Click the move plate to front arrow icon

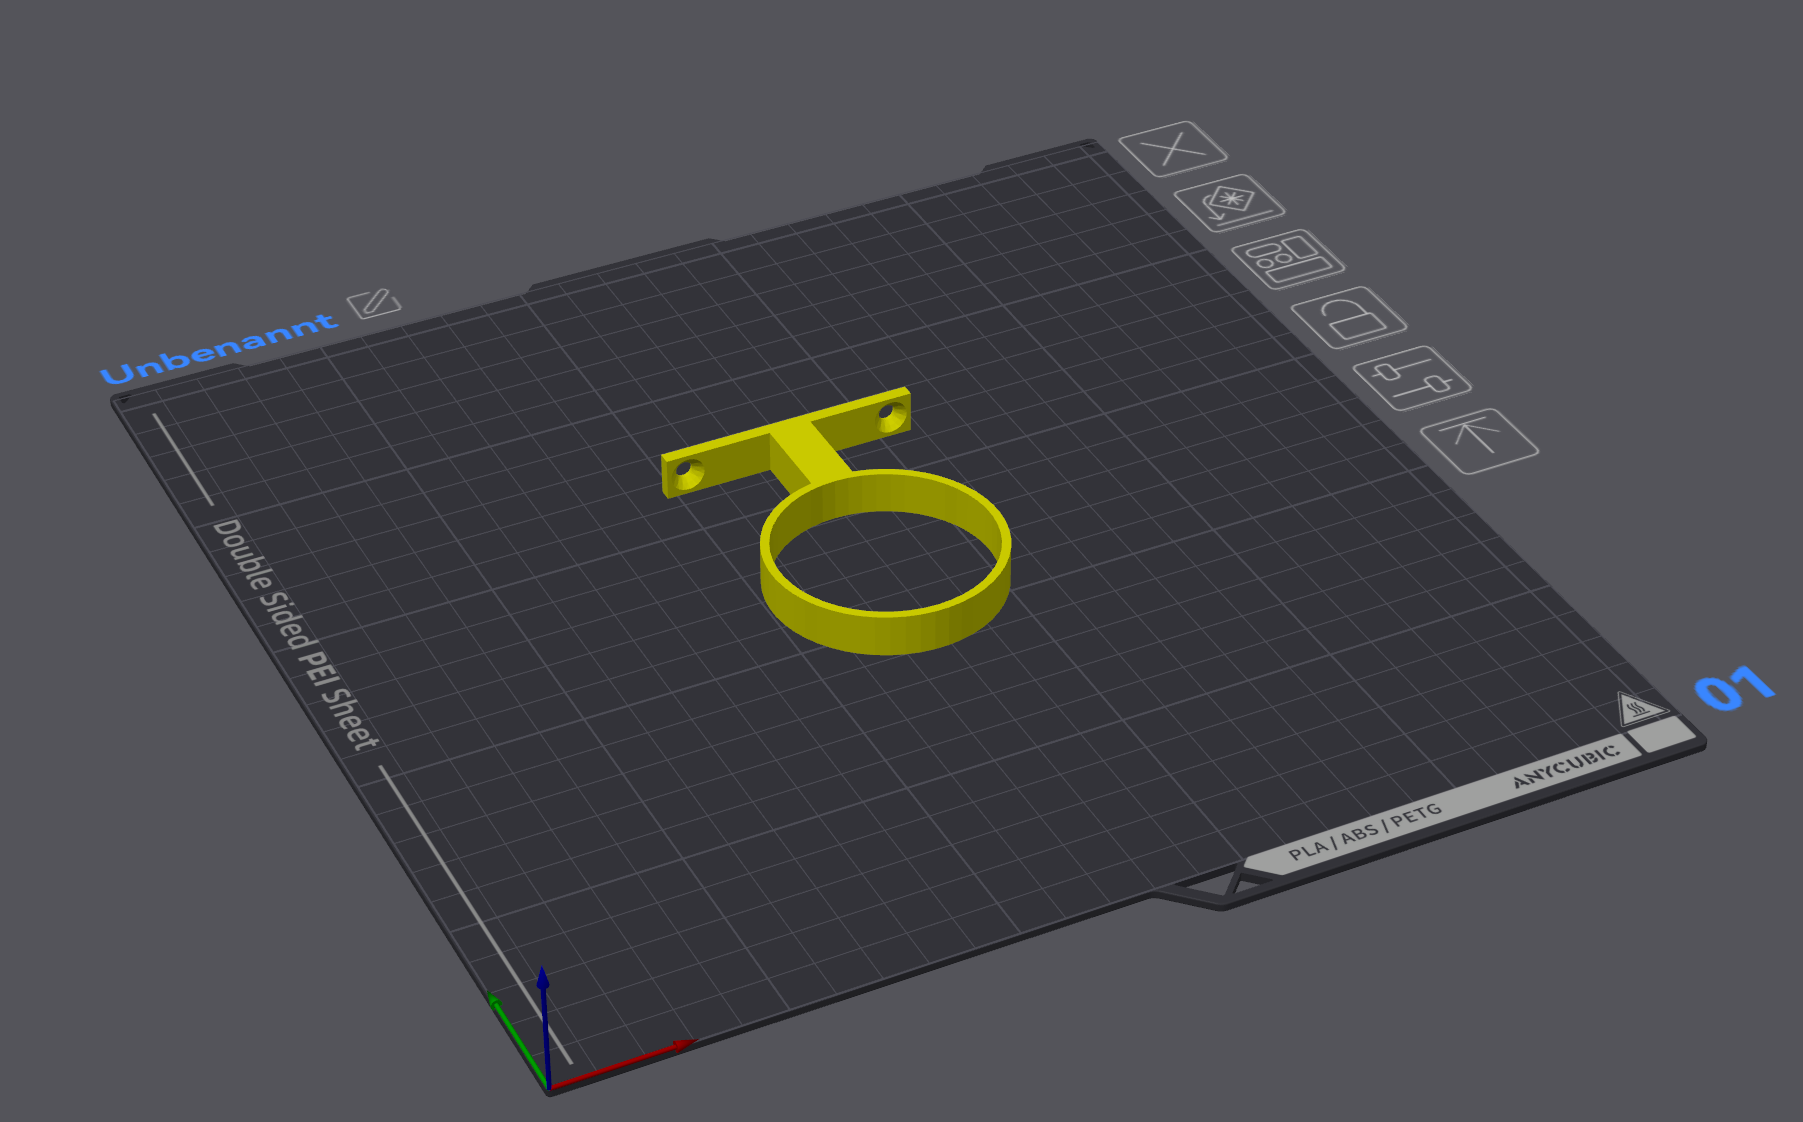click(x=1479, y=440)
